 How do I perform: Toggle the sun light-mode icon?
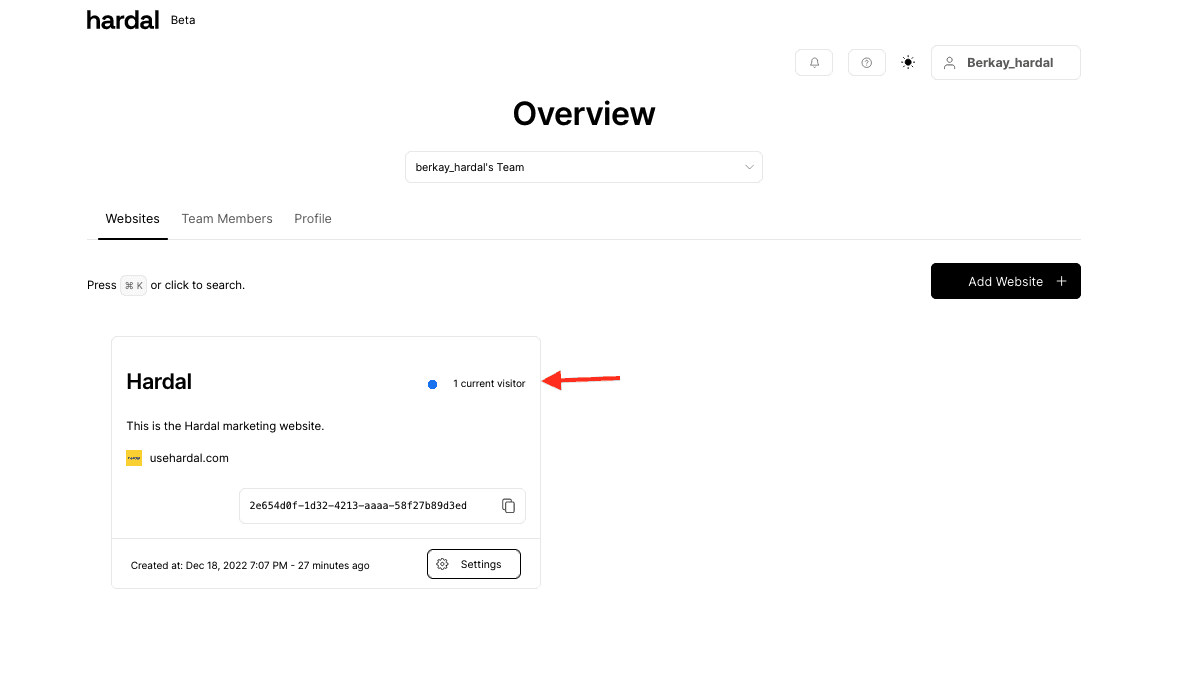click(x=908, y=62)
